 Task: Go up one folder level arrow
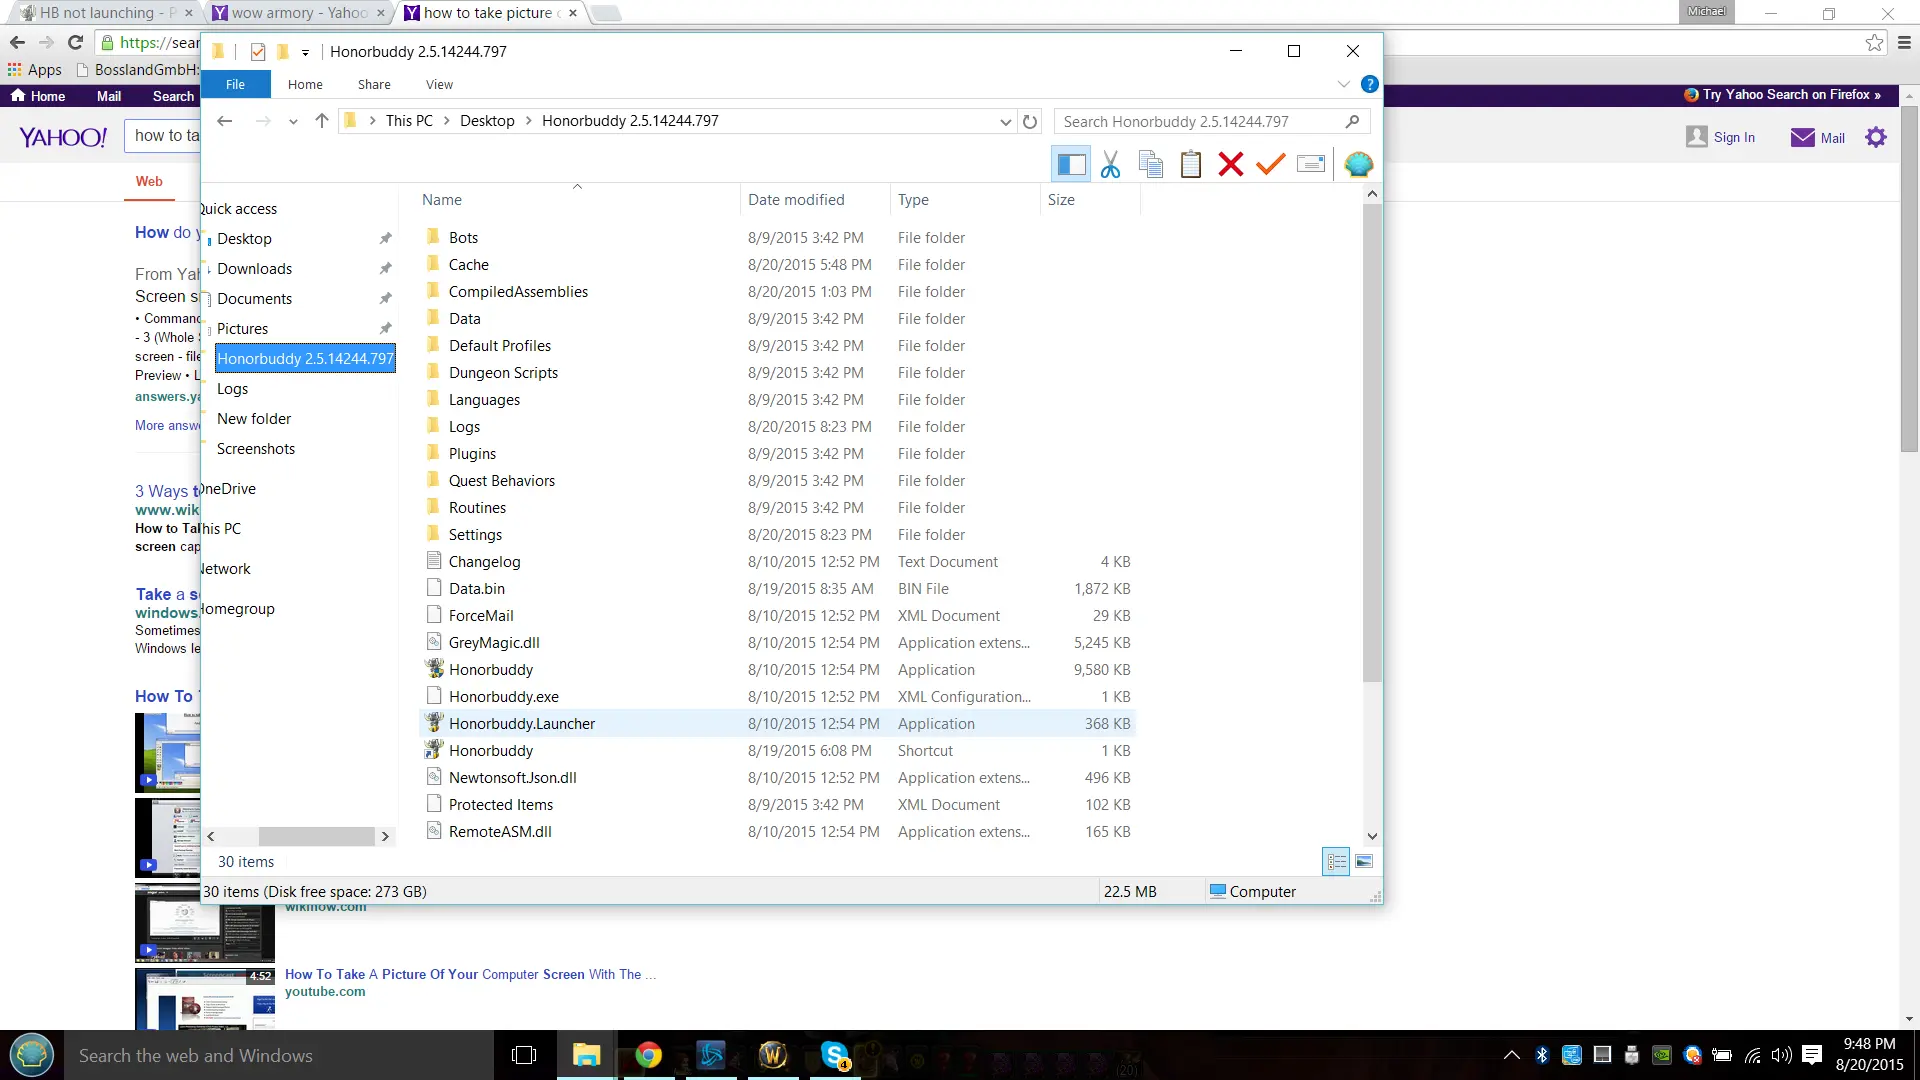(x=321, y=121)
